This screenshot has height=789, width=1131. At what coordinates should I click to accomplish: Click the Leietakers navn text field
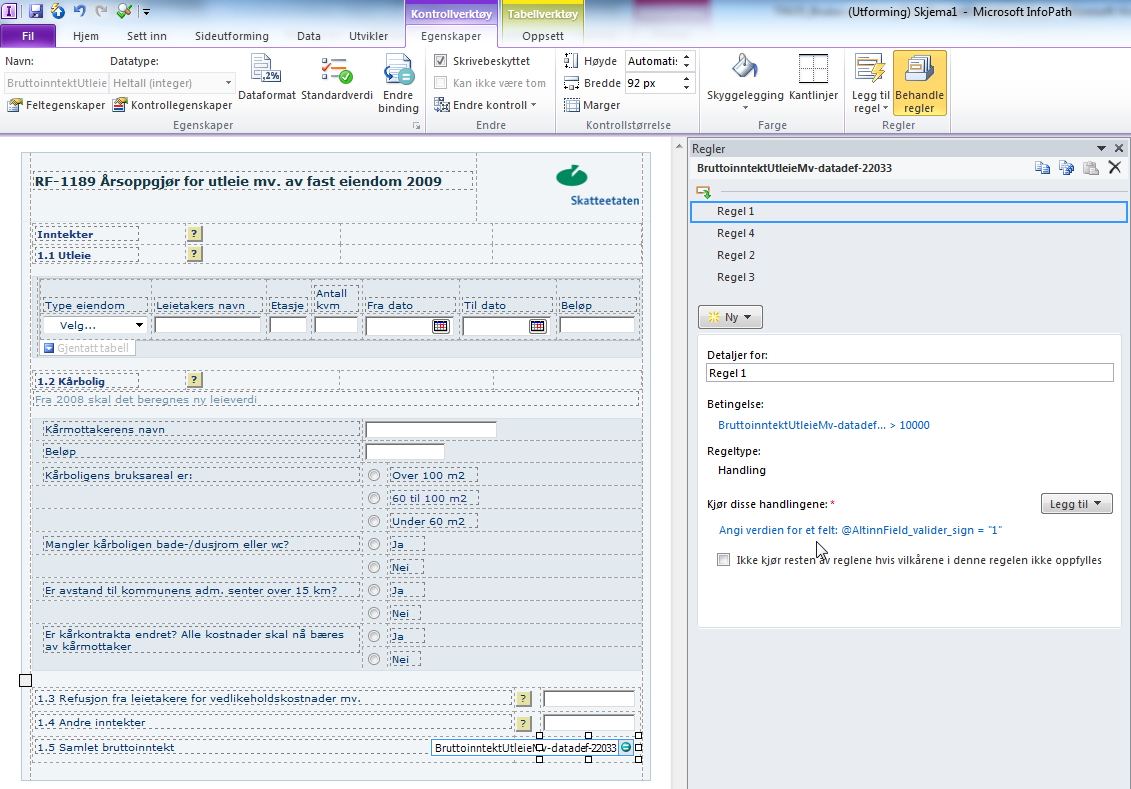point(208,325)
